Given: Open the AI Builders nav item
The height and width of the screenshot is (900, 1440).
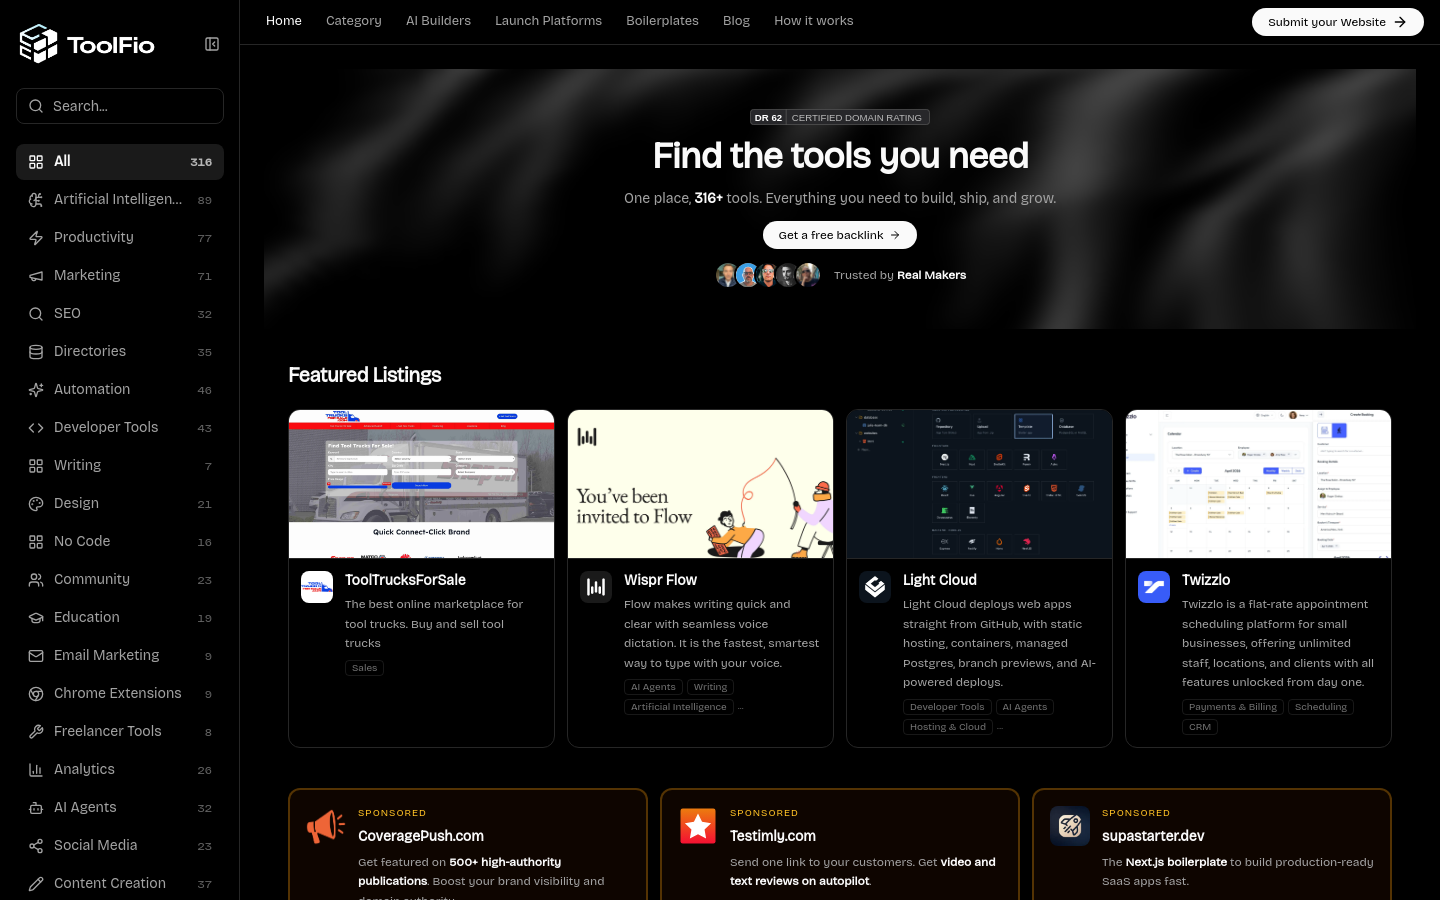Looking at the screenshot, I should 438,21.
